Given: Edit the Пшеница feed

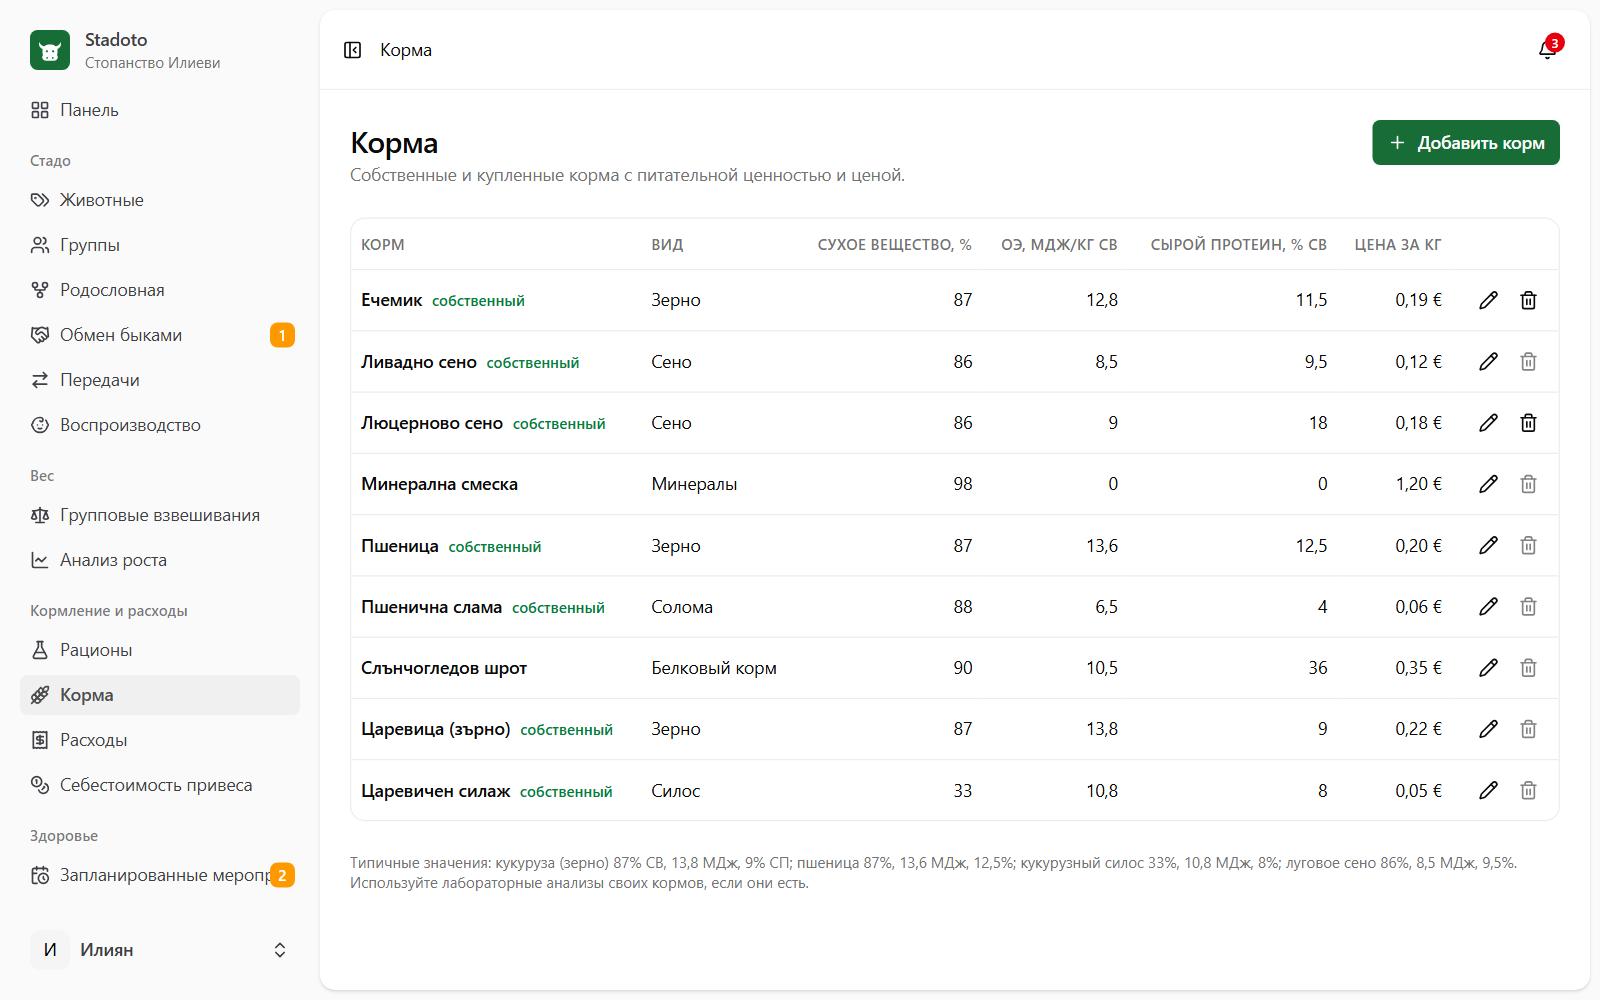Looking at the screenshot, I should pos(1488,546).
